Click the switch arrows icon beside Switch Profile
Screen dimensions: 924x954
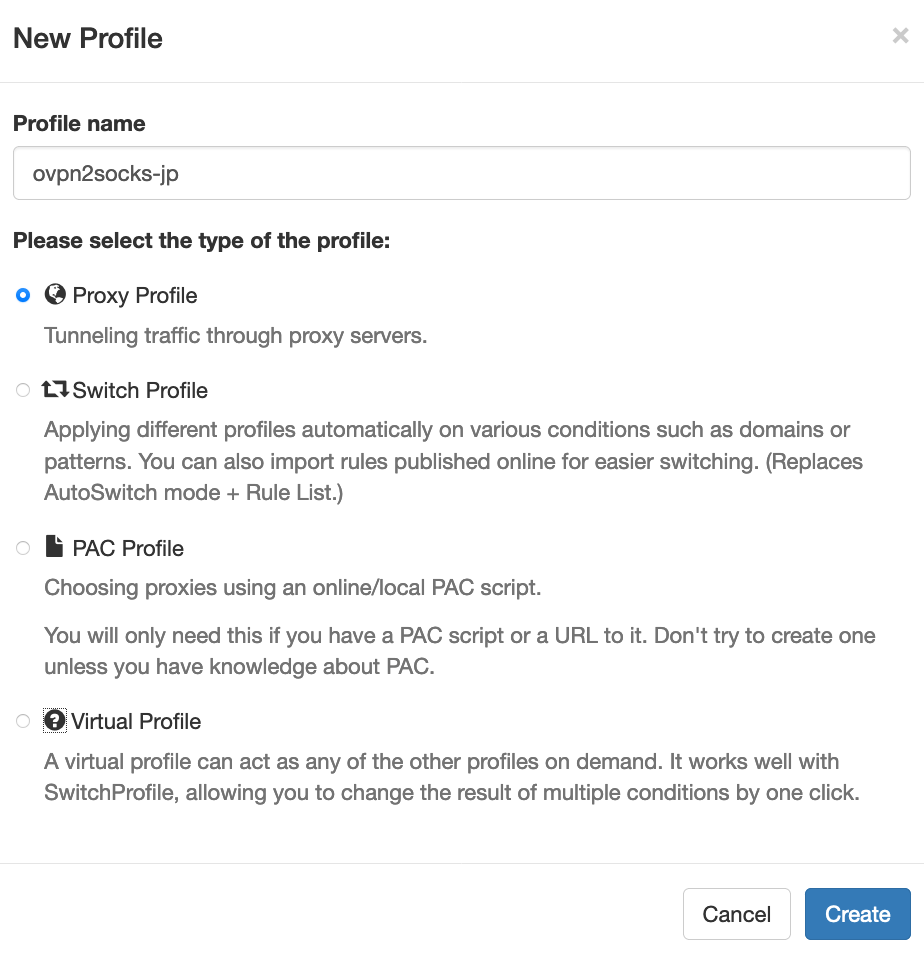[55, 389]
